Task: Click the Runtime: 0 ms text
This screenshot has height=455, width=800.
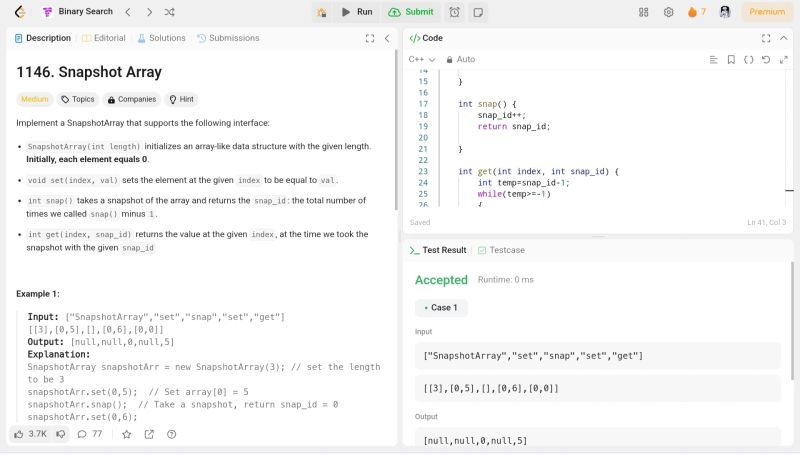Action: [506, 280]
